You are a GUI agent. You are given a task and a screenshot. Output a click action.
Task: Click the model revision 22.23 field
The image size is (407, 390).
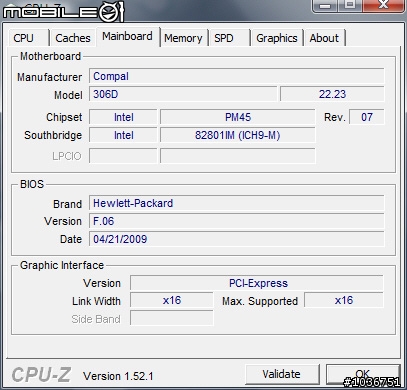[x=332, y=94]
